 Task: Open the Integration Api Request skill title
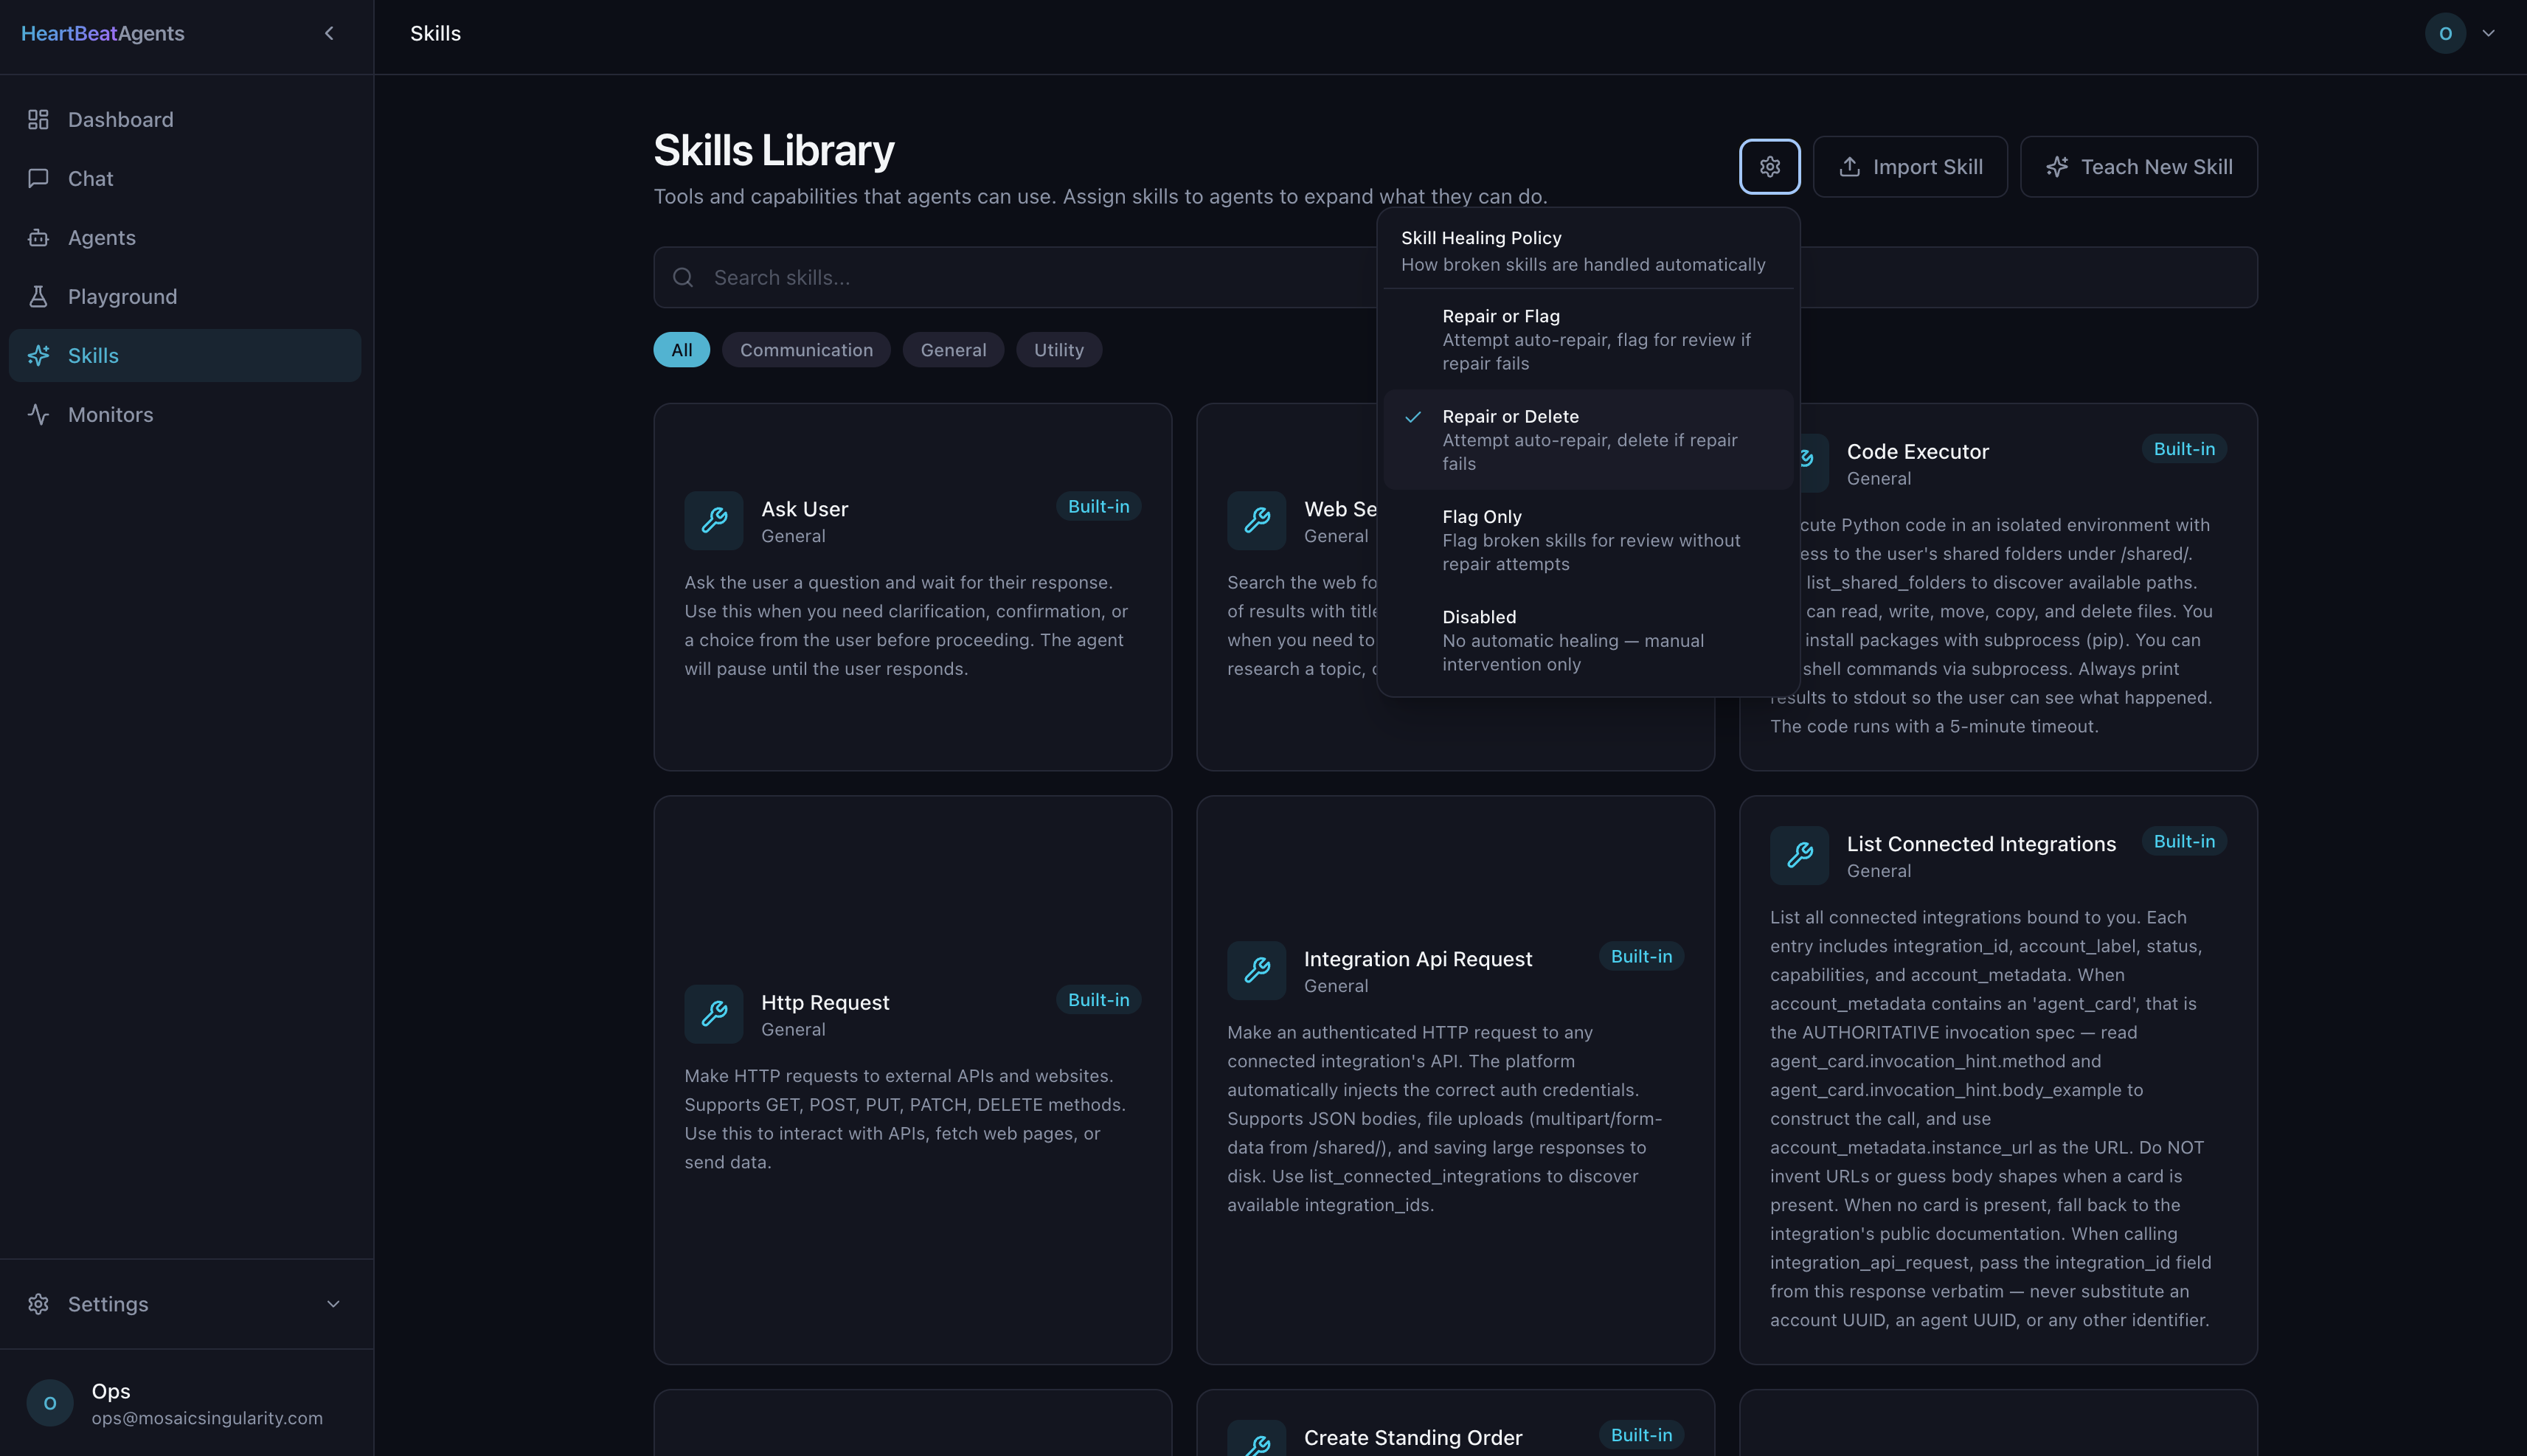[1417, 959]
